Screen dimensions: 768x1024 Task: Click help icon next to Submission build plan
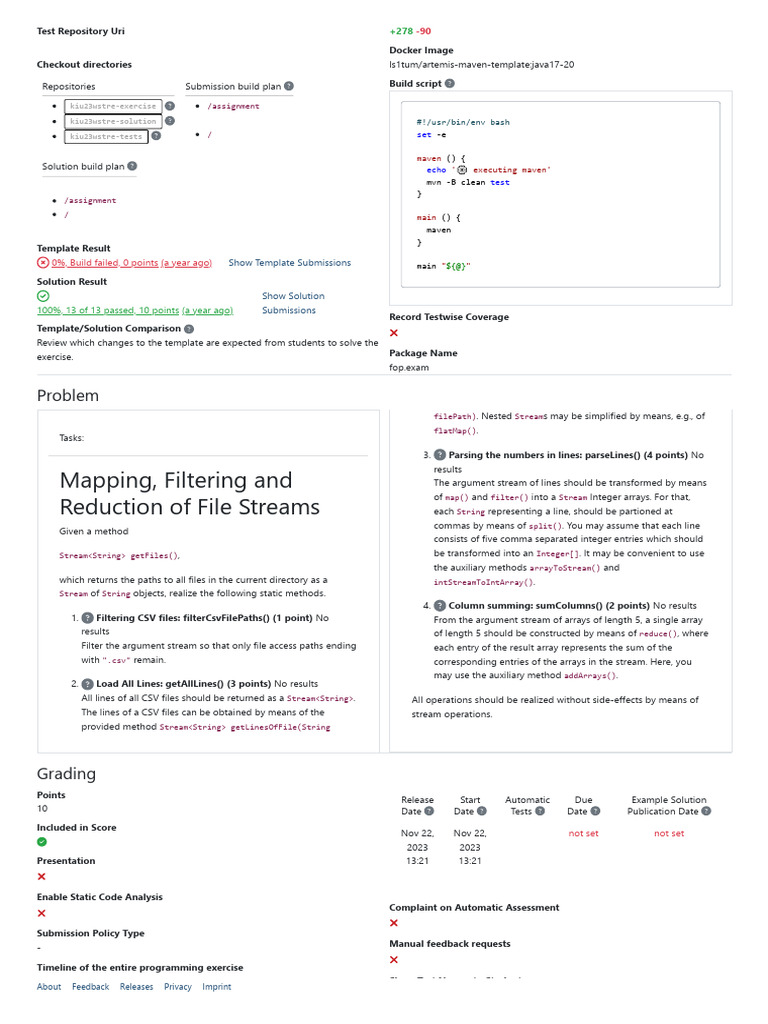pyautogui.click(x=289, y=86)
